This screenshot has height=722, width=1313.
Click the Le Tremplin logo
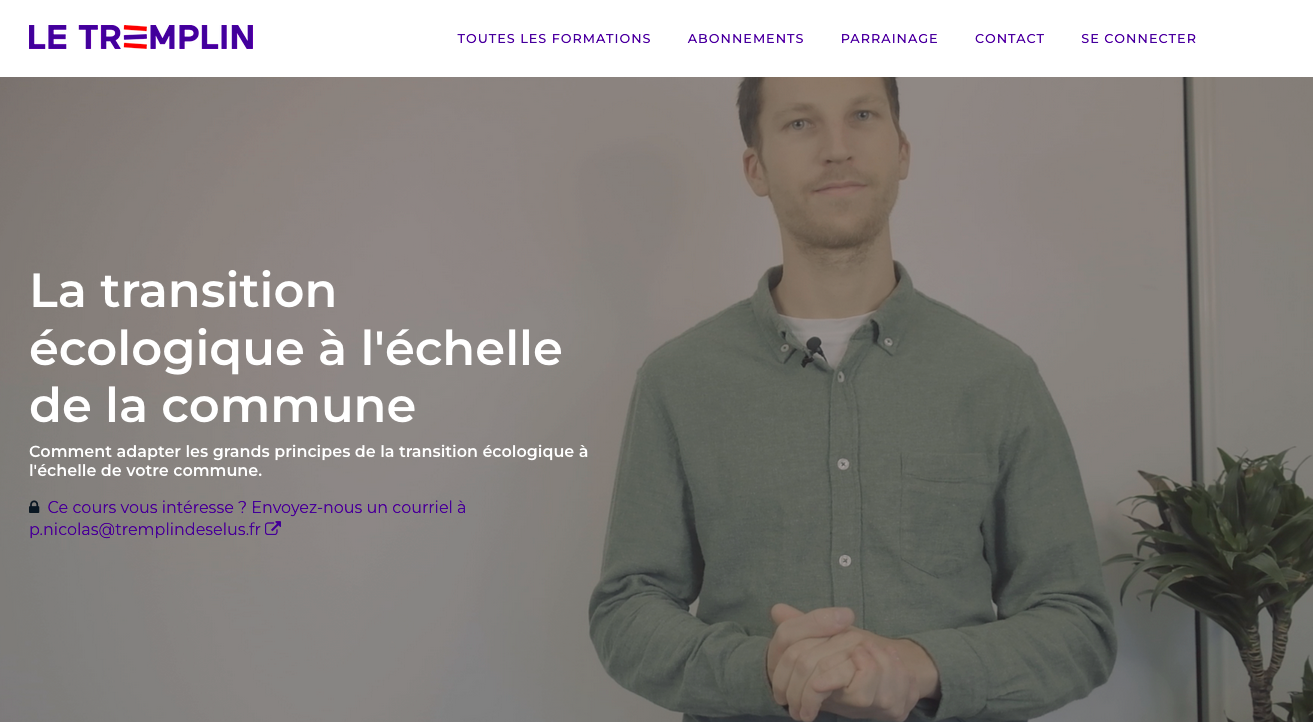[141, 38]
